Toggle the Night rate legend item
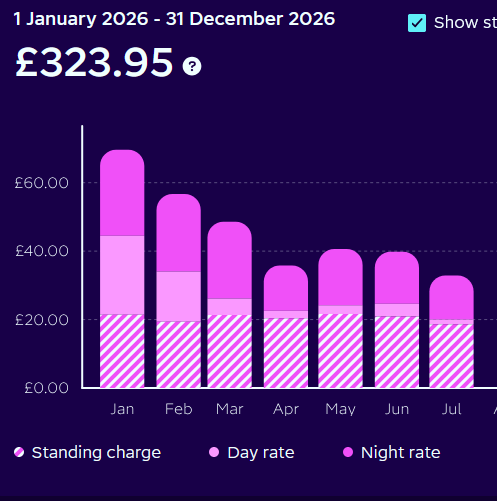 (392, 452)
